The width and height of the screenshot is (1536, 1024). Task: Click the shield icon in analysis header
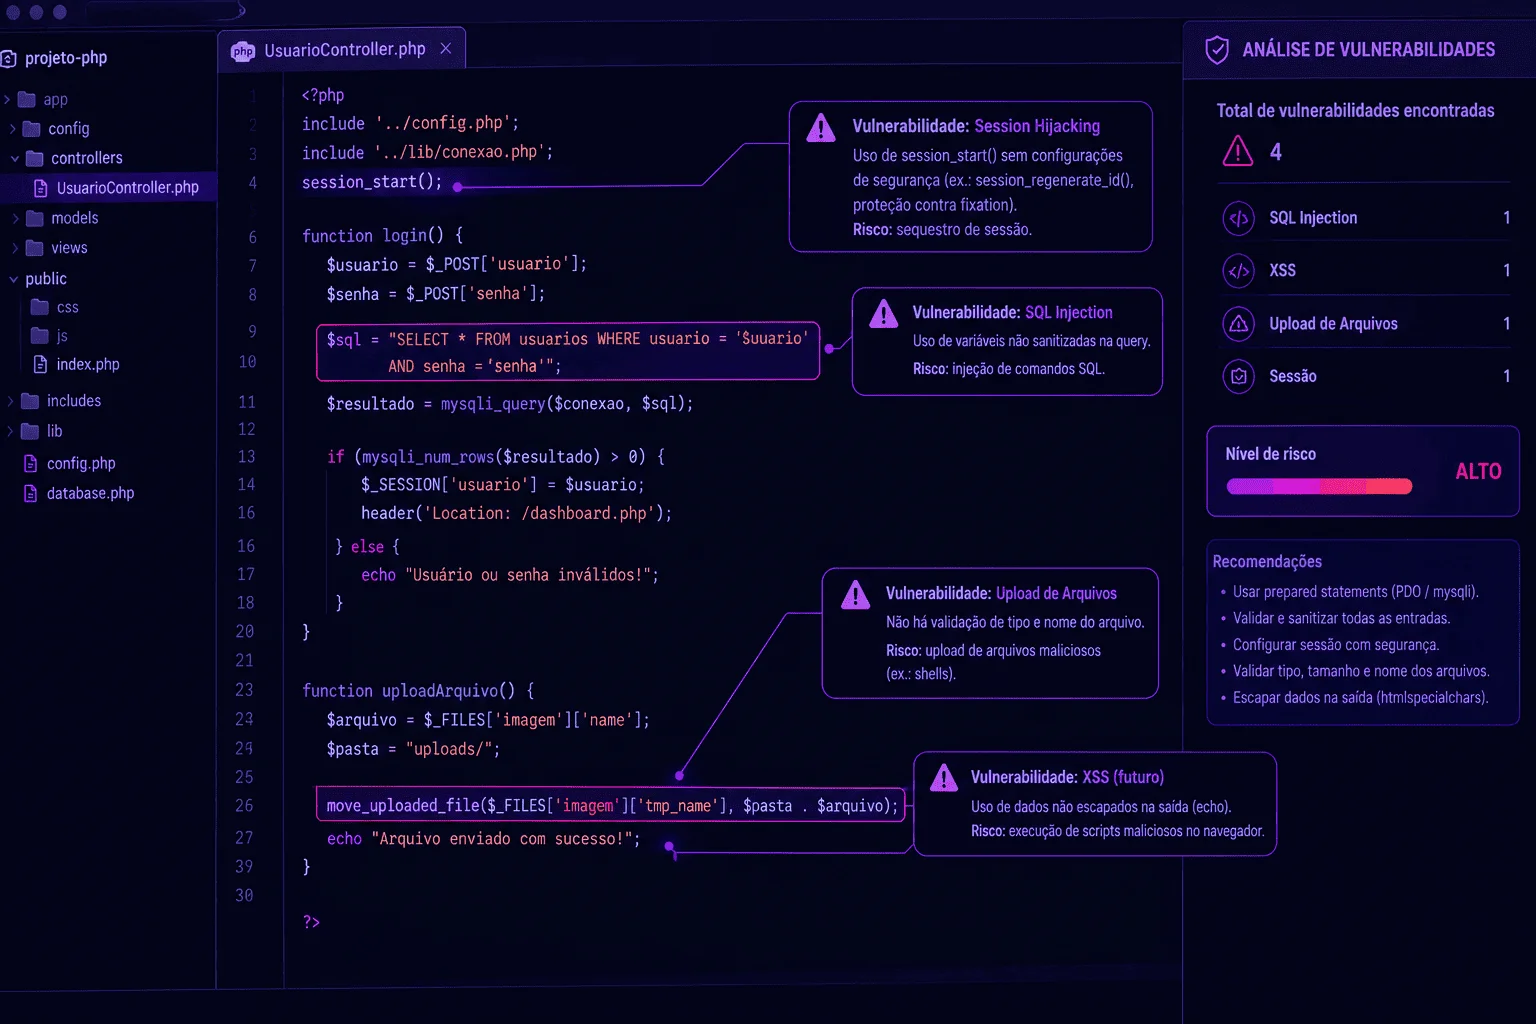coord(1217,50)
